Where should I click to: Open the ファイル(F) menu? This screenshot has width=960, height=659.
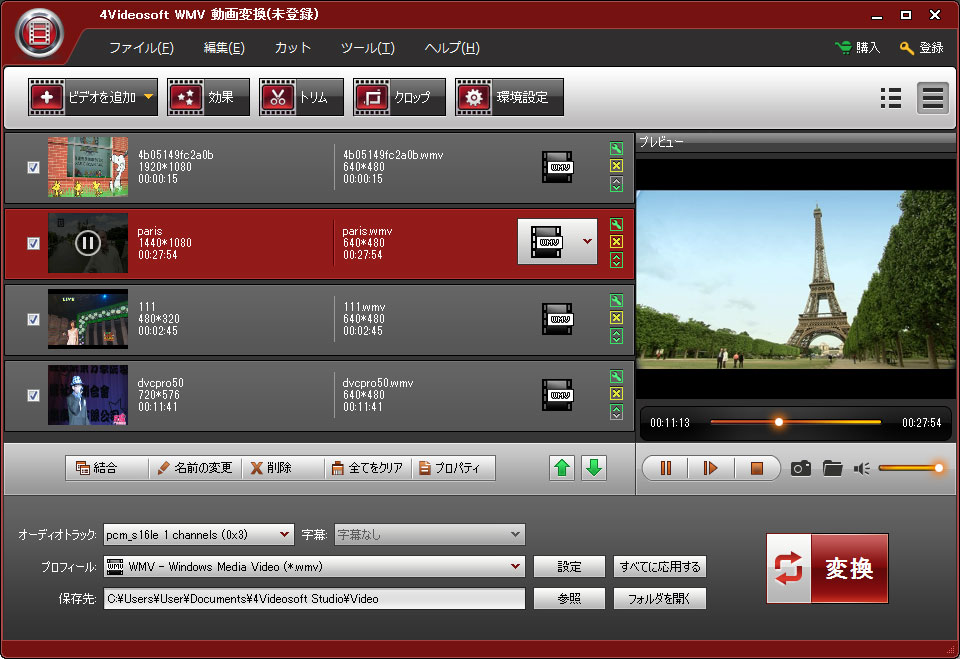click(141, 48)
